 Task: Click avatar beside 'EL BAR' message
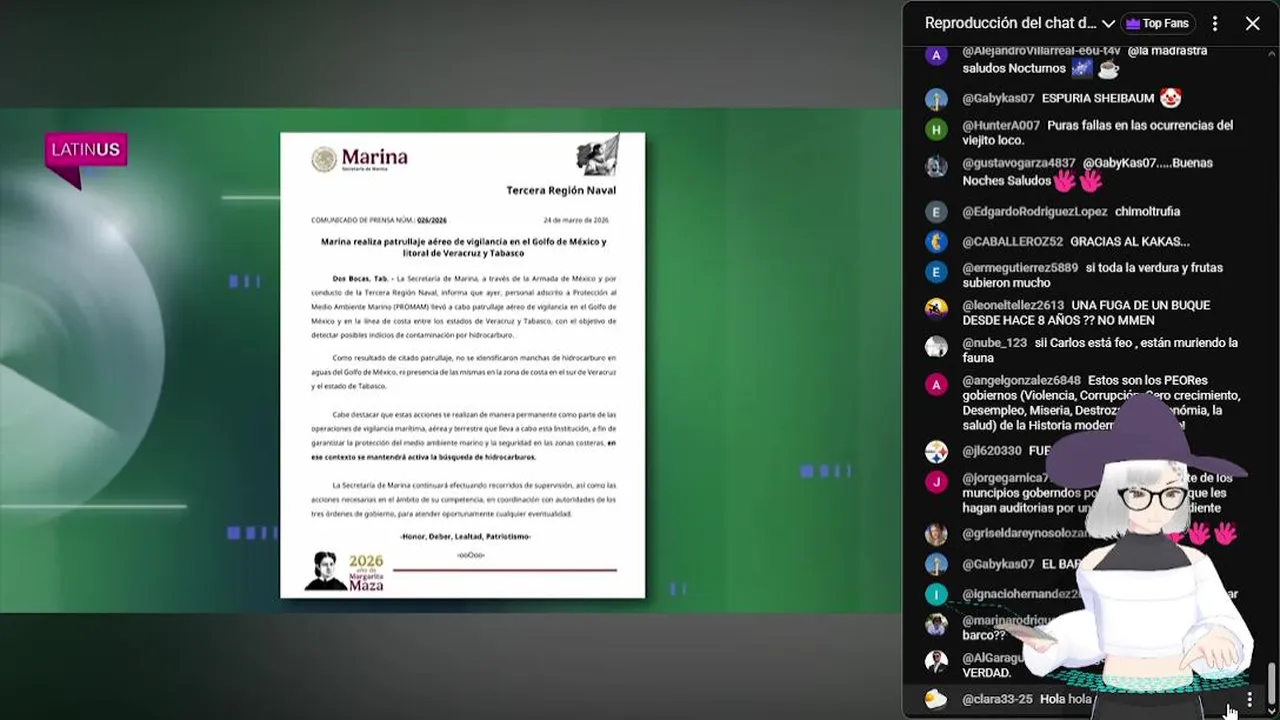tap(936, 564)
